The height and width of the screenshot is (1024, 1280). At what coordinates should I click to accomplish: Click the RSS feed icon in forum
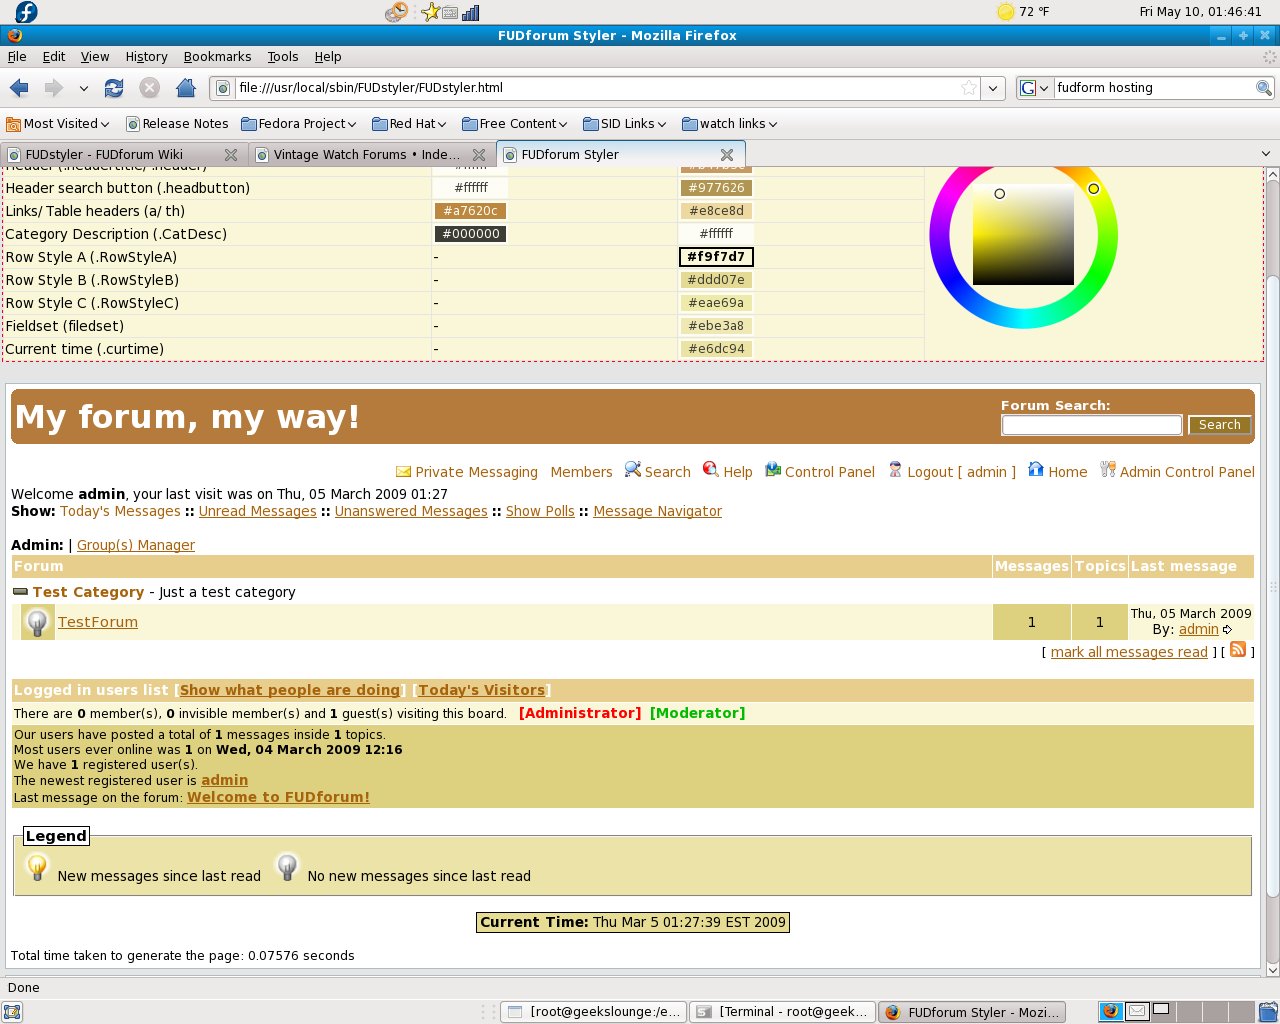pos(1237,650)
